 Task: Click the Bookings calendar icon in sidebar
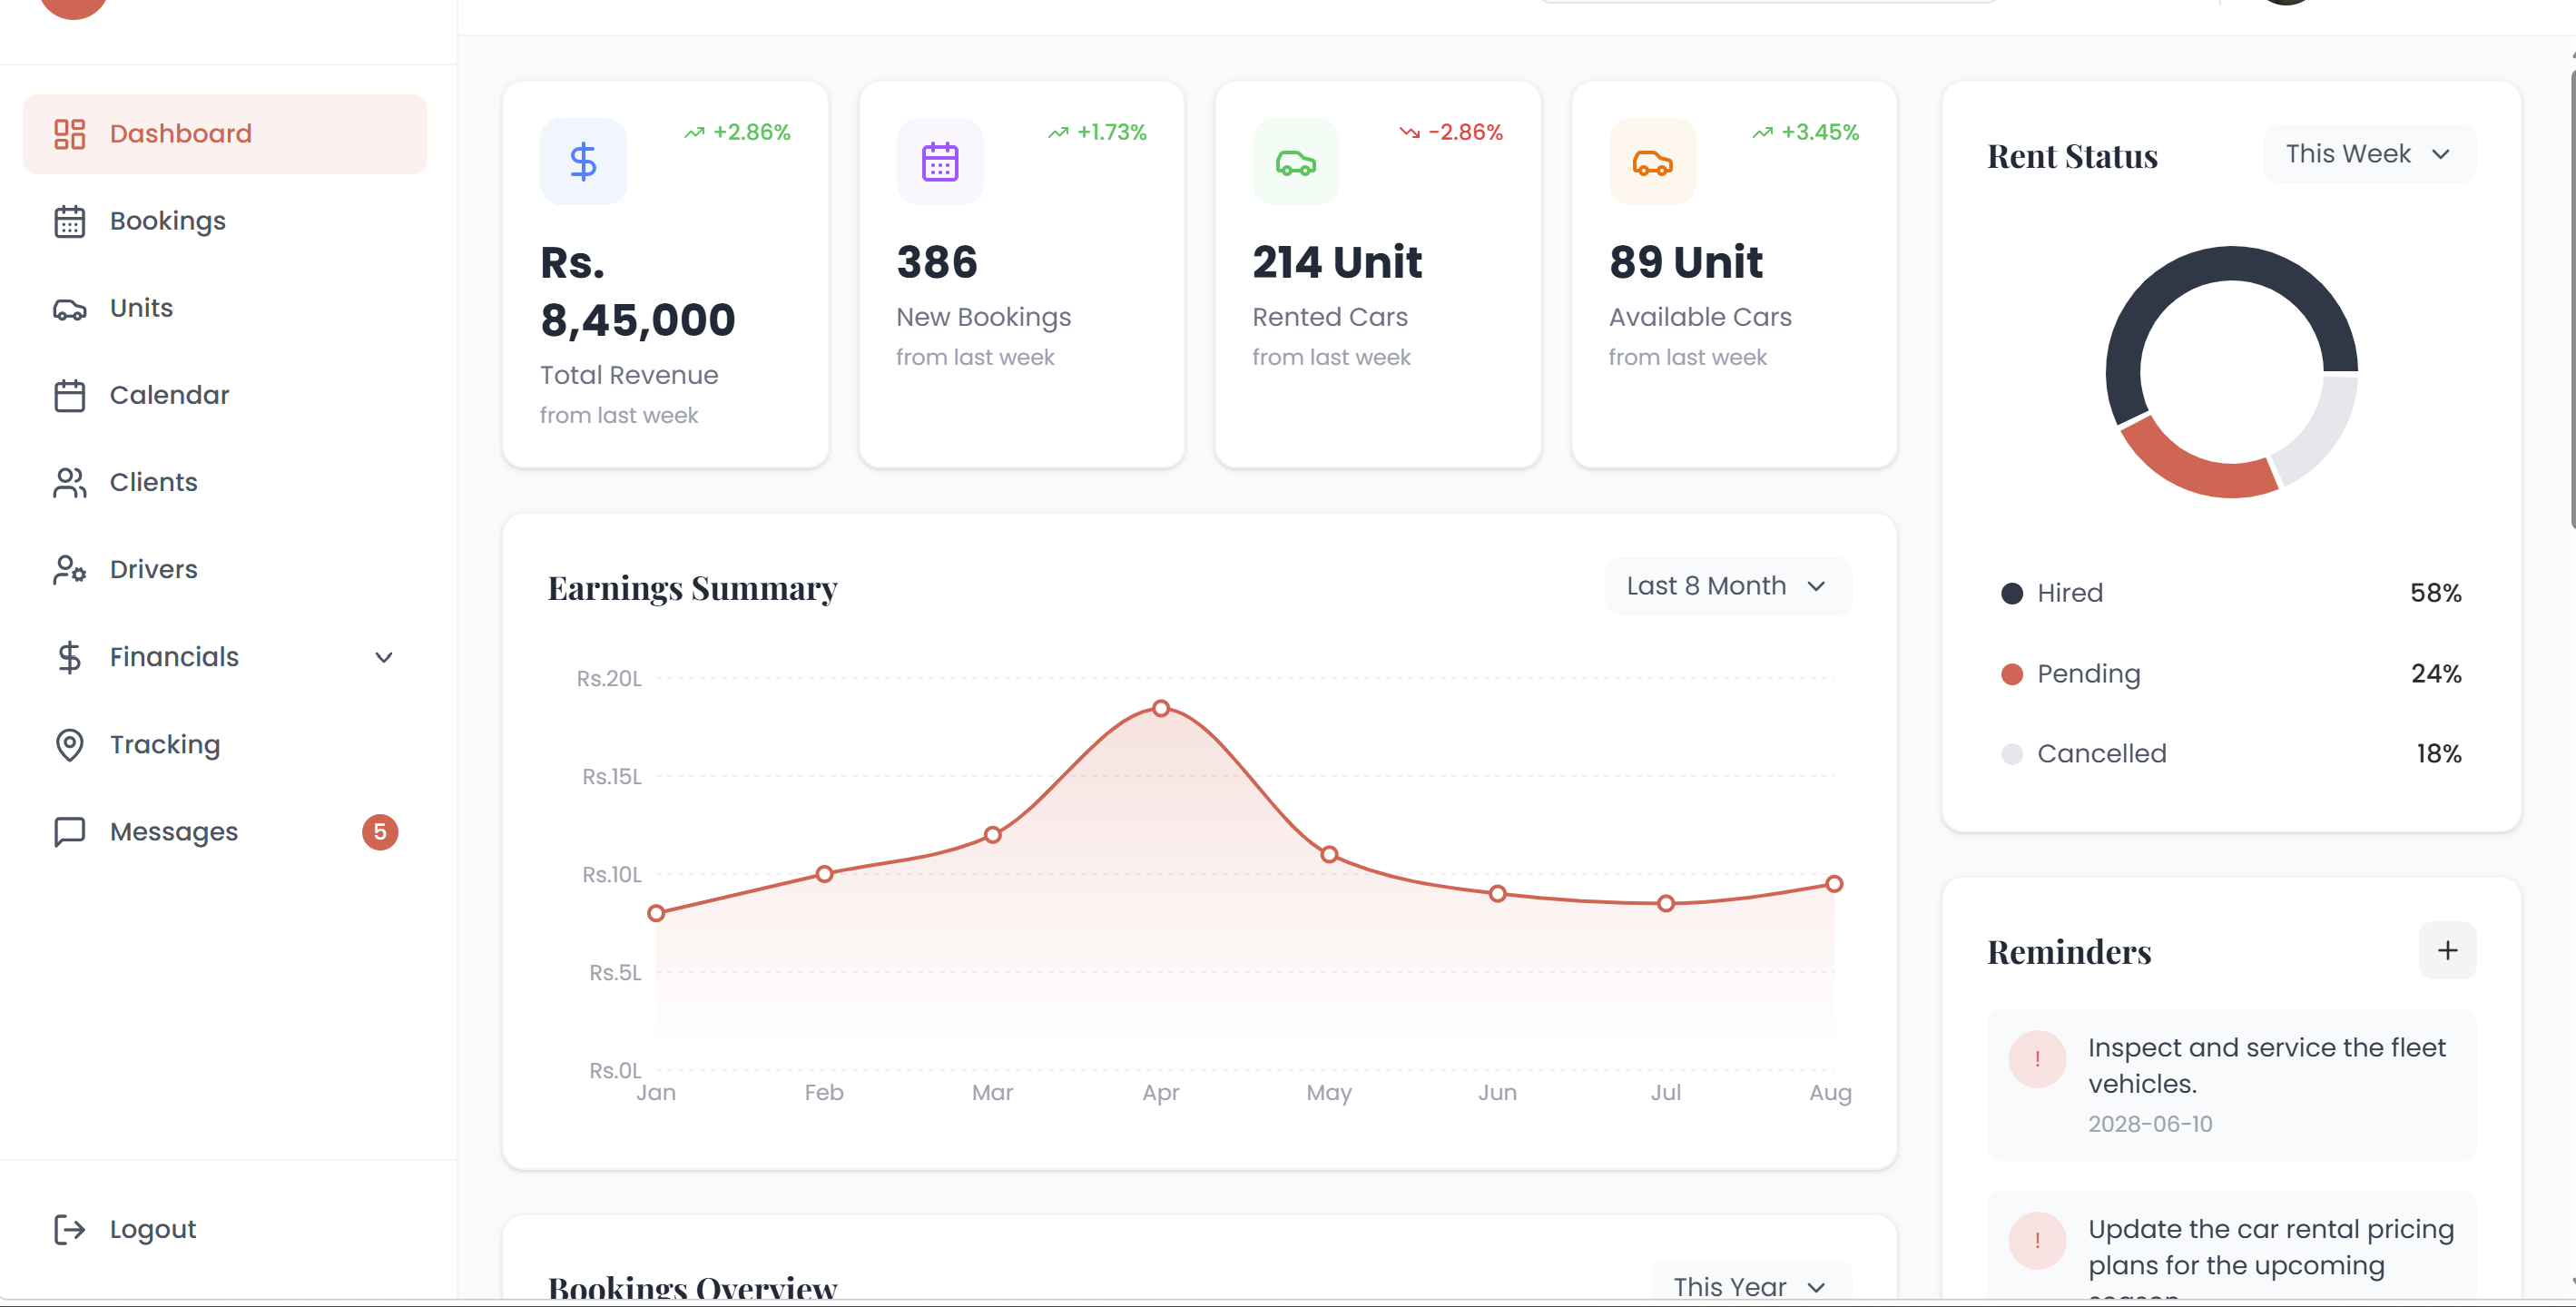coord(69,221)
